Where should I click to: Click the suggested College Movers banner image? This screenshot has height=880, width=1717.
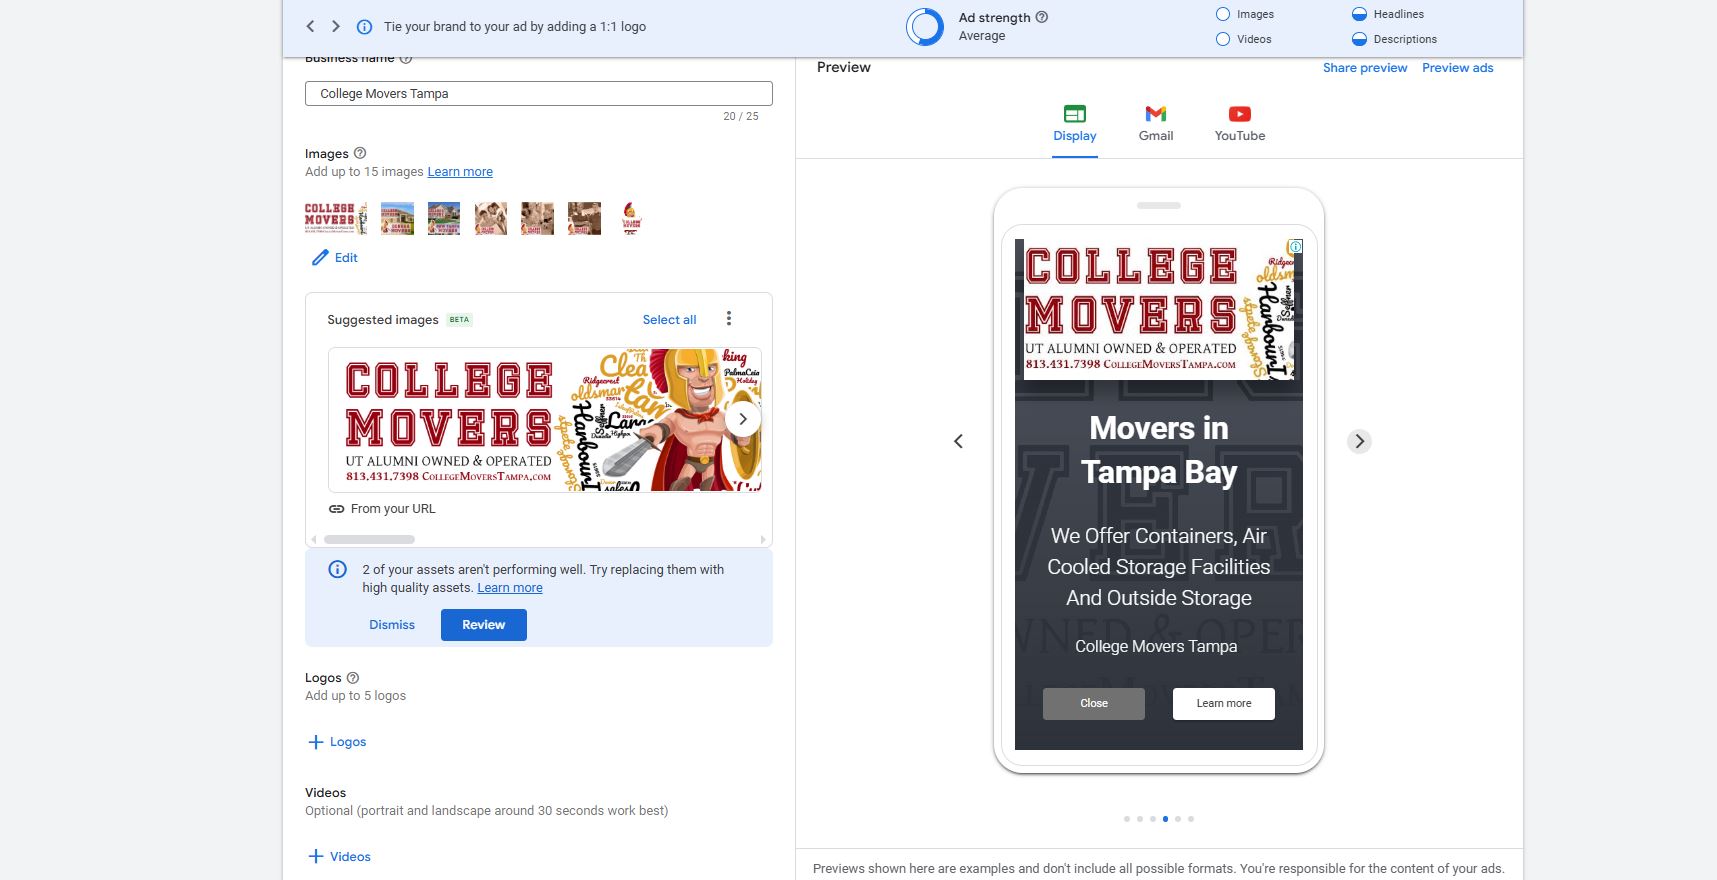click(x=545, y=420)
